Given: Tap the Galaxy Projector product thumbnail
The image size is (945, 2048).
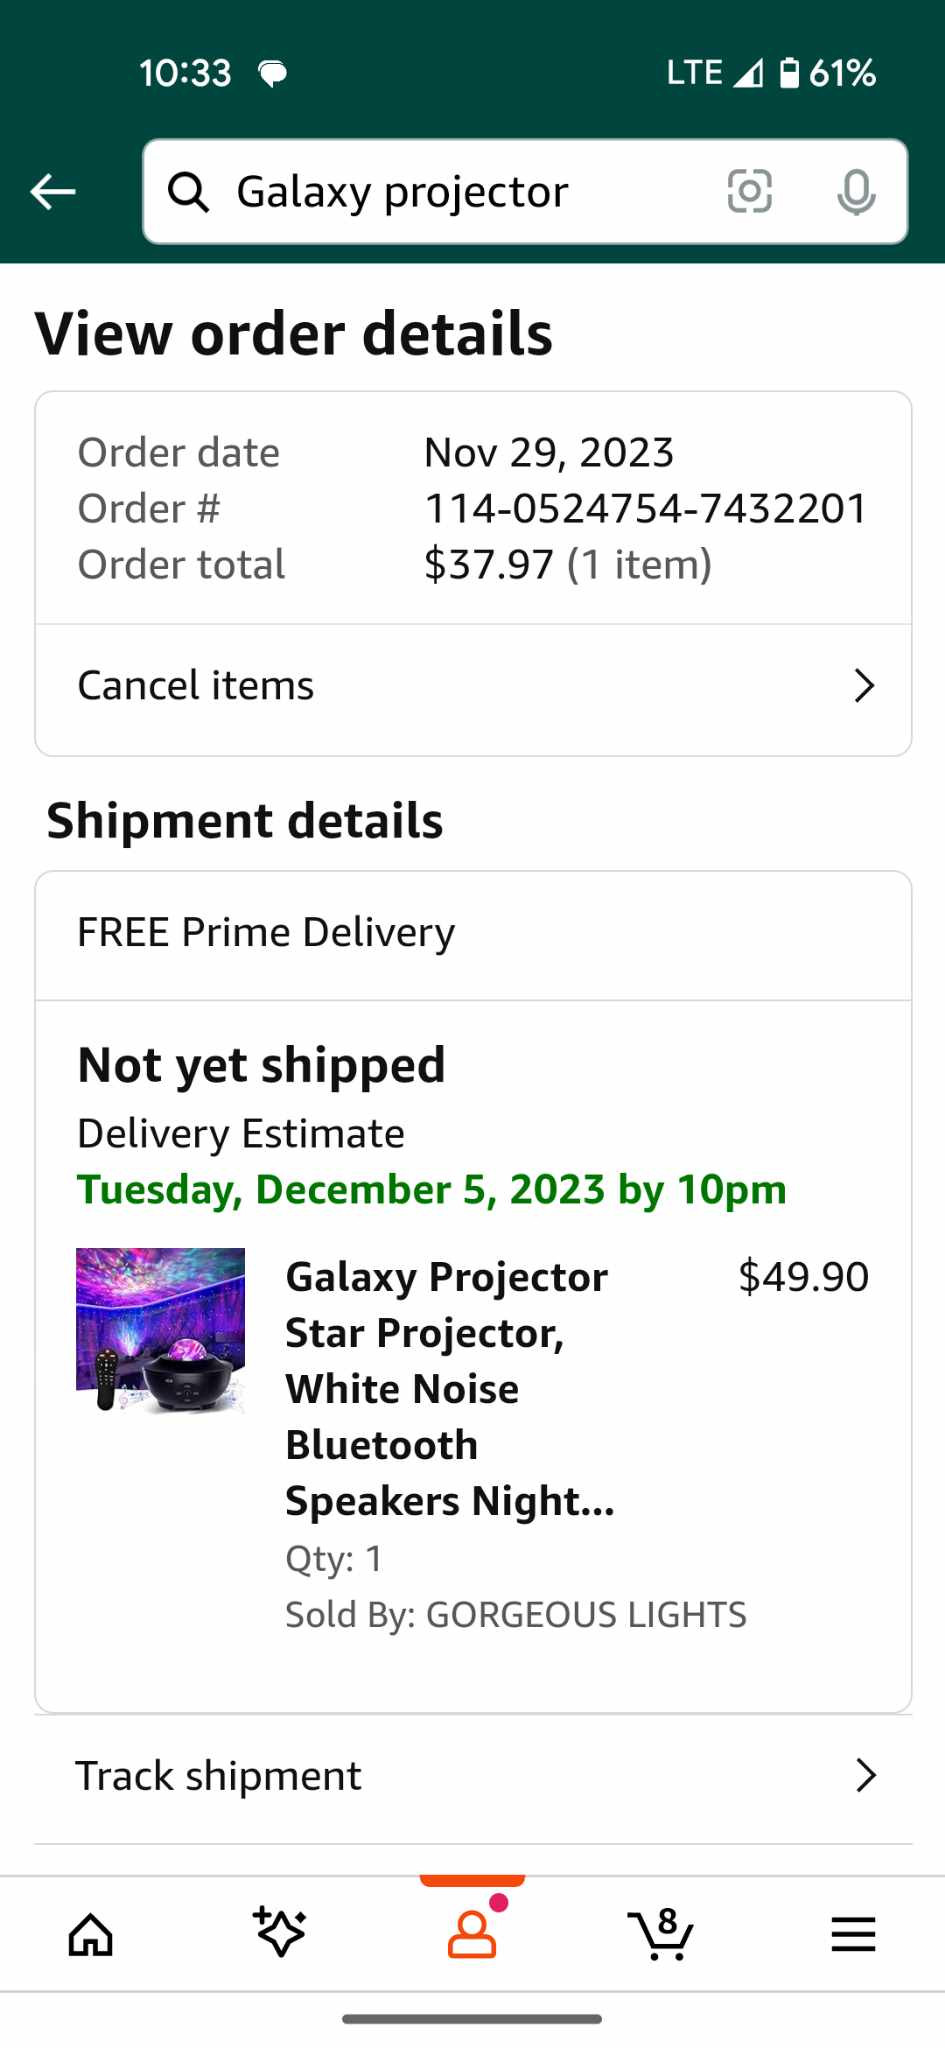Looking at the screenshot, I should (x=161, y=1329).
